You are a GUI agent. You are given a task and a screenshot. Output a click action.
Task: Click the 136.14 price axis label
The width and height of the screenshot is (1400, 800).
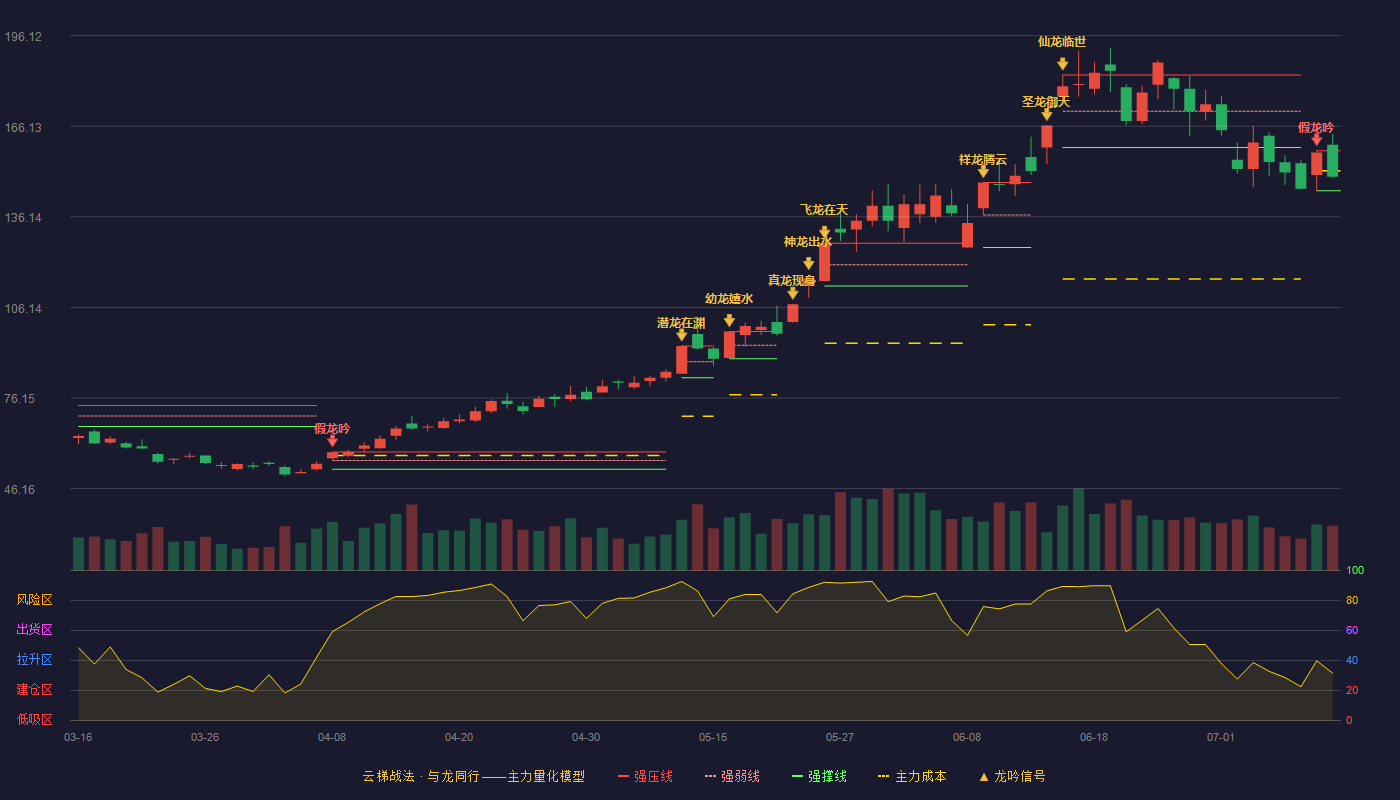[23, 217]
